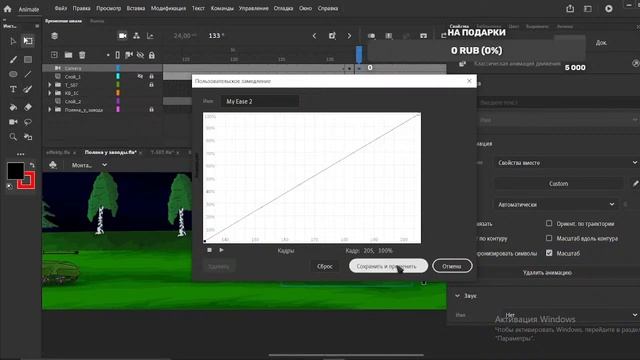Select the Eraser tool
The image size is (640, 360).
pyautogui.click(x=28, y=107)
